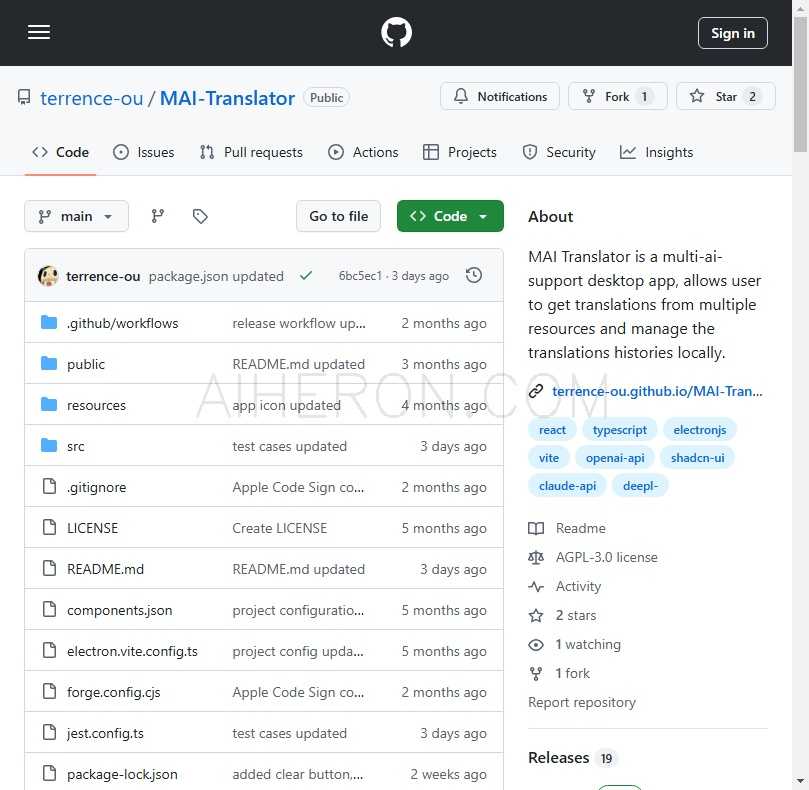Open the Projects tab
This screenshot has width=809, height=790.
click(x=459, y=152)
